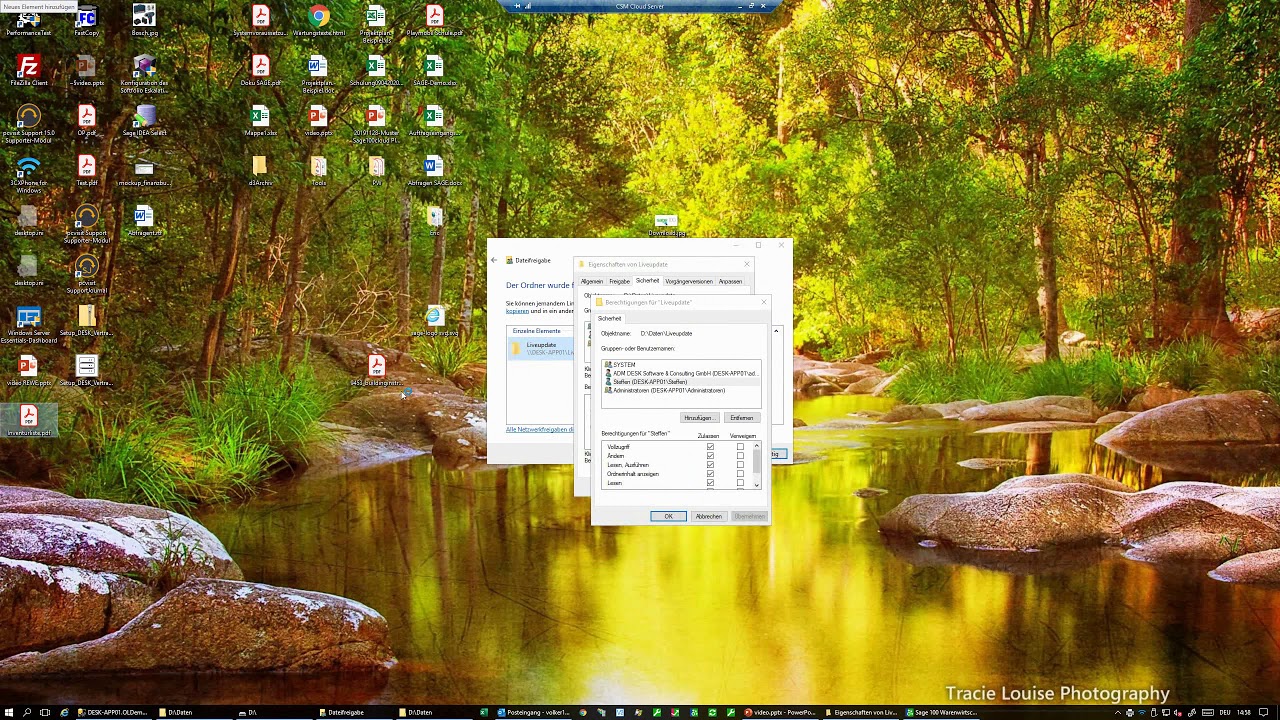Switch to Anpassen tab in Eigenschaften
The image size is (1280, 720).
[x=730, y=281]
